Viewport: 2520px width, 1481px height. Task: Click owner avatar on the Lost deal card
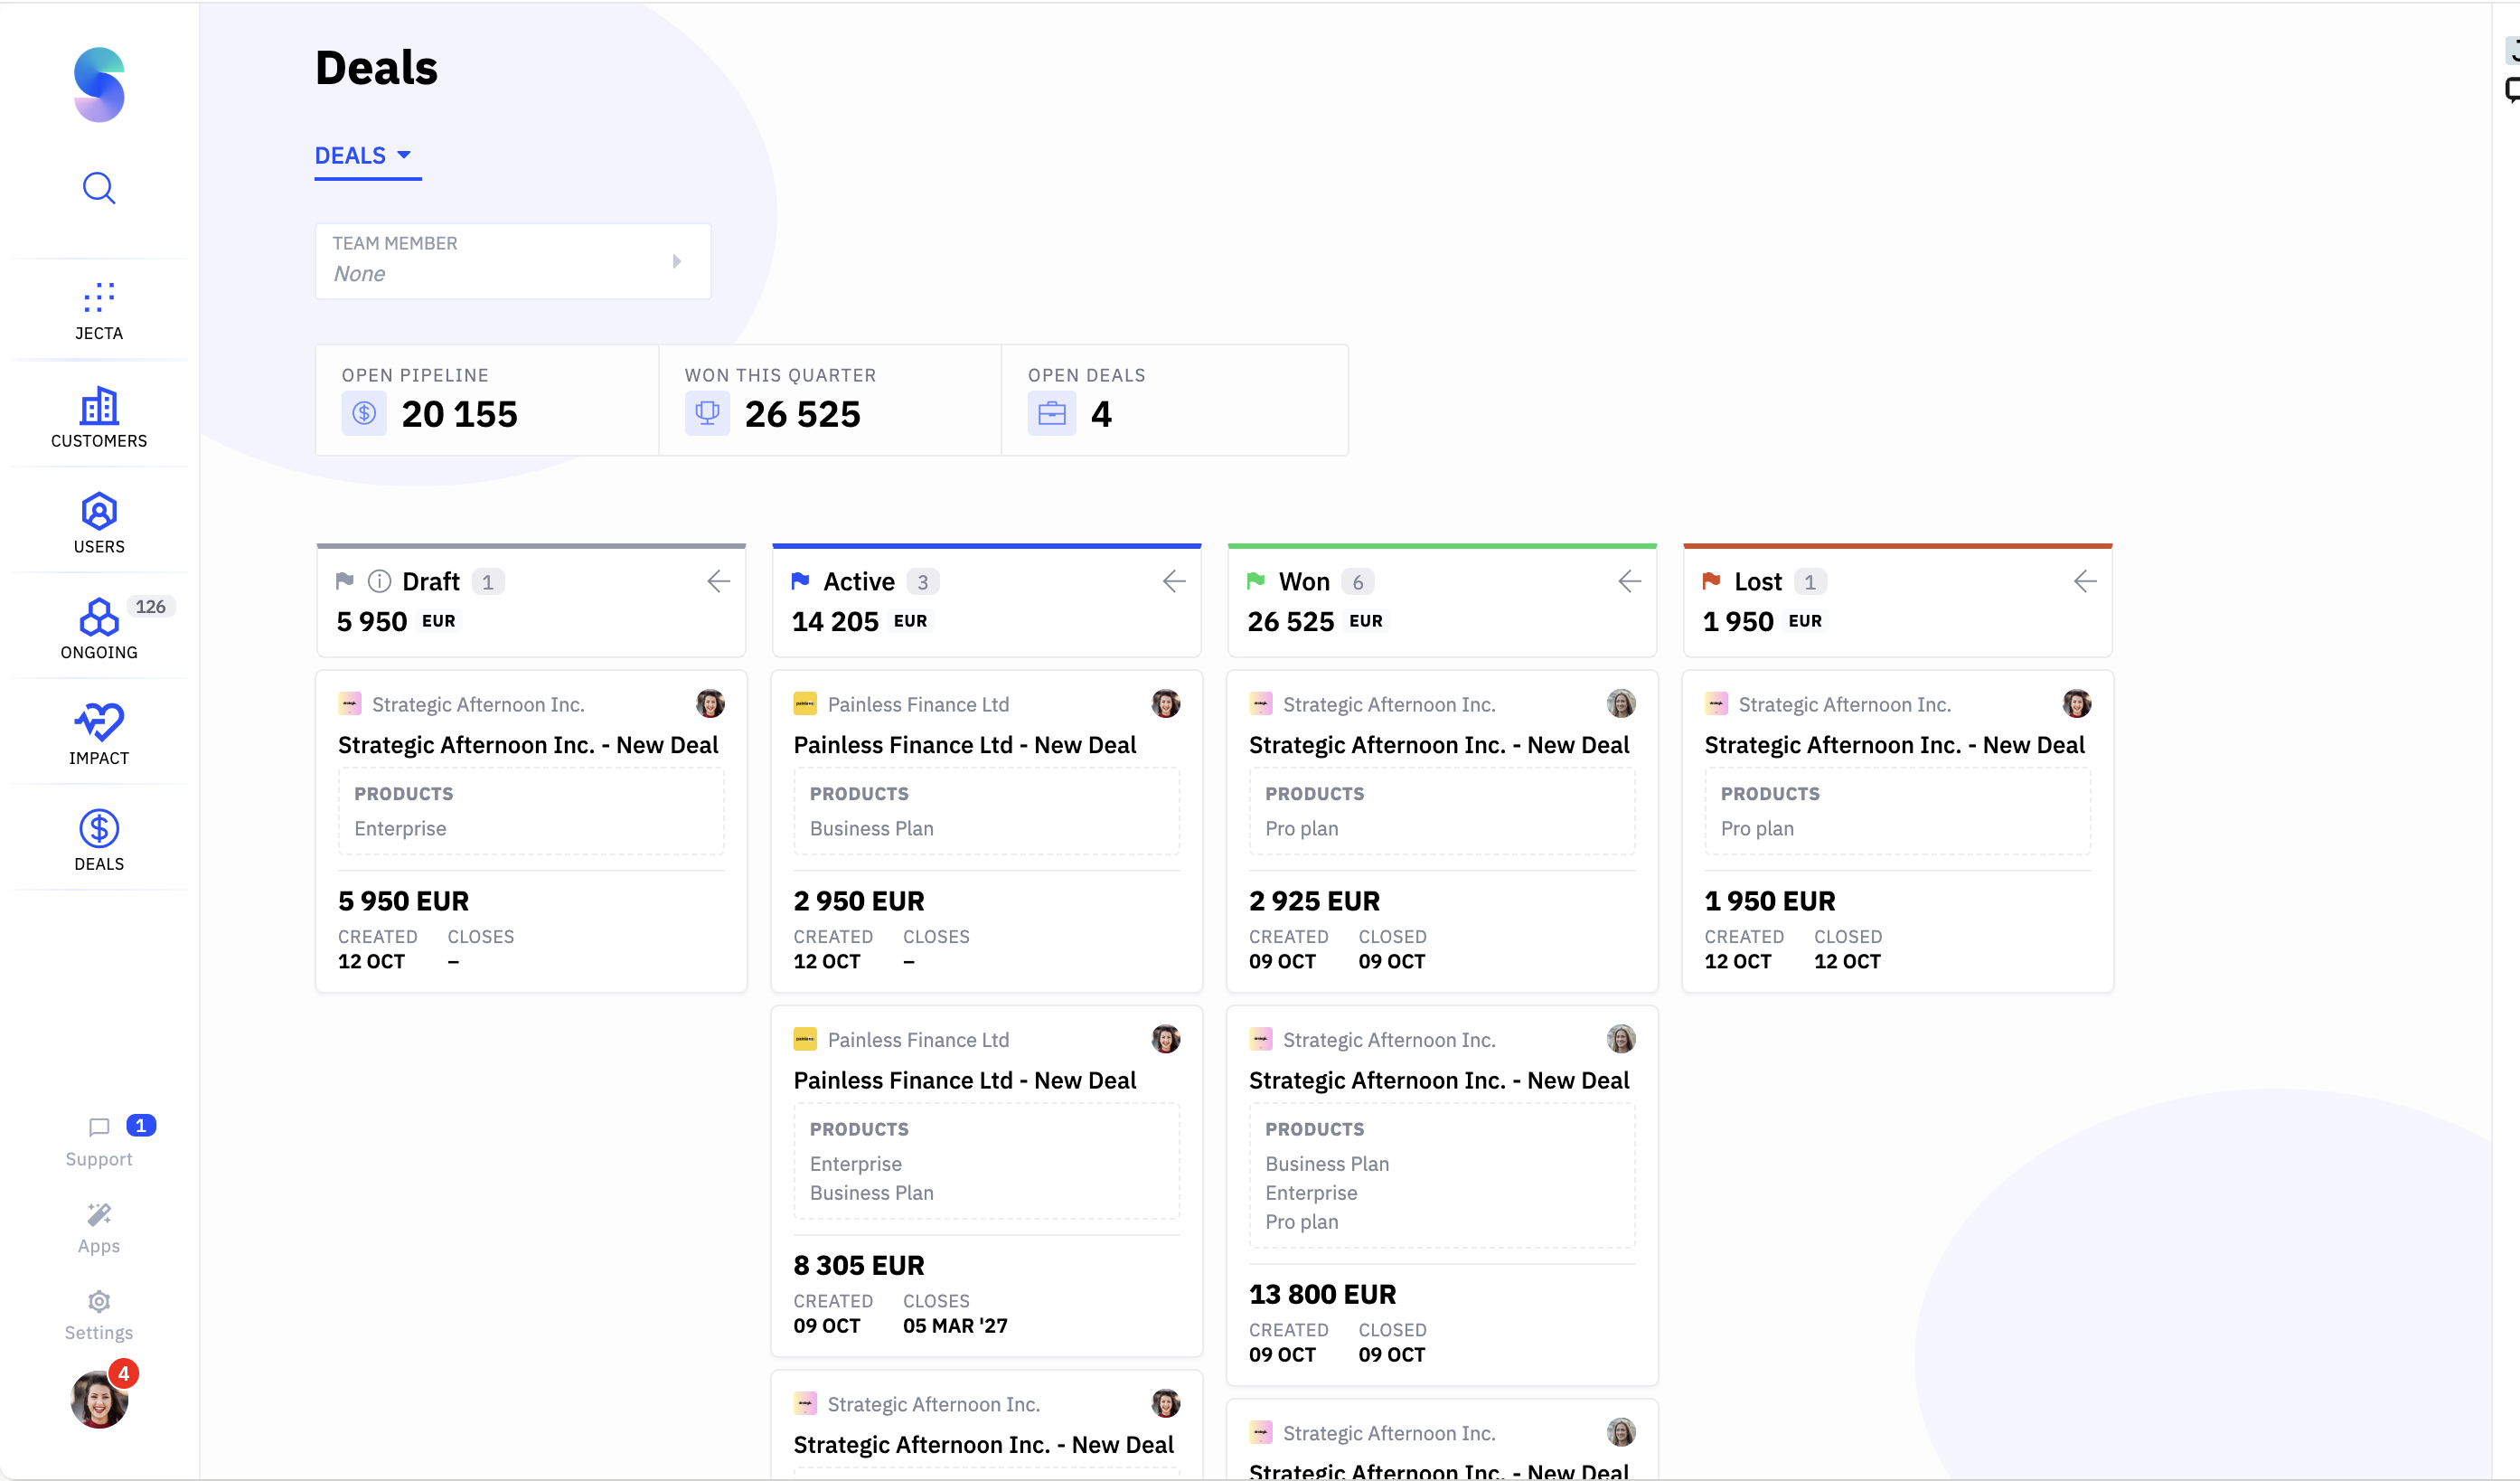2077,704
